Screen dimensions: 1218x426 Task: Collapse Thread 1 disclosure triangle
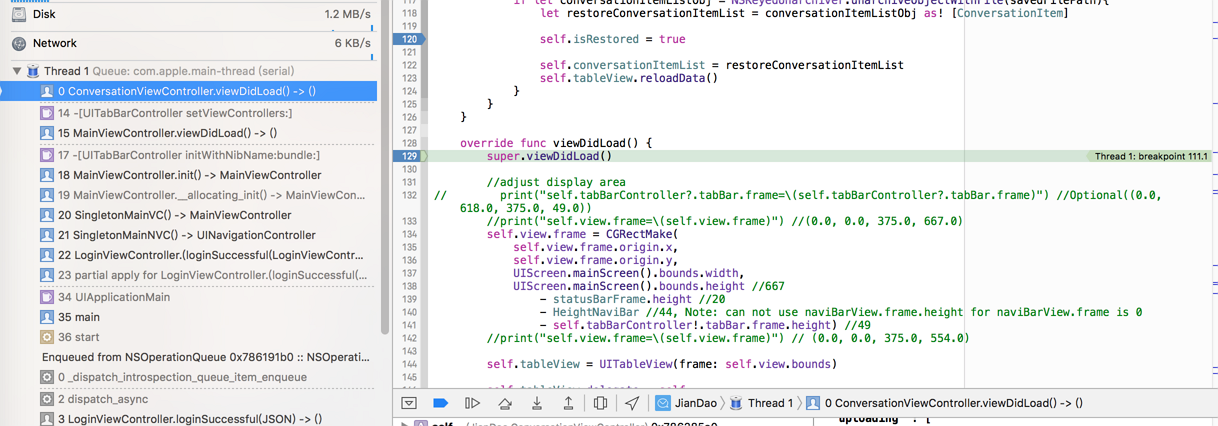[17, 71]
